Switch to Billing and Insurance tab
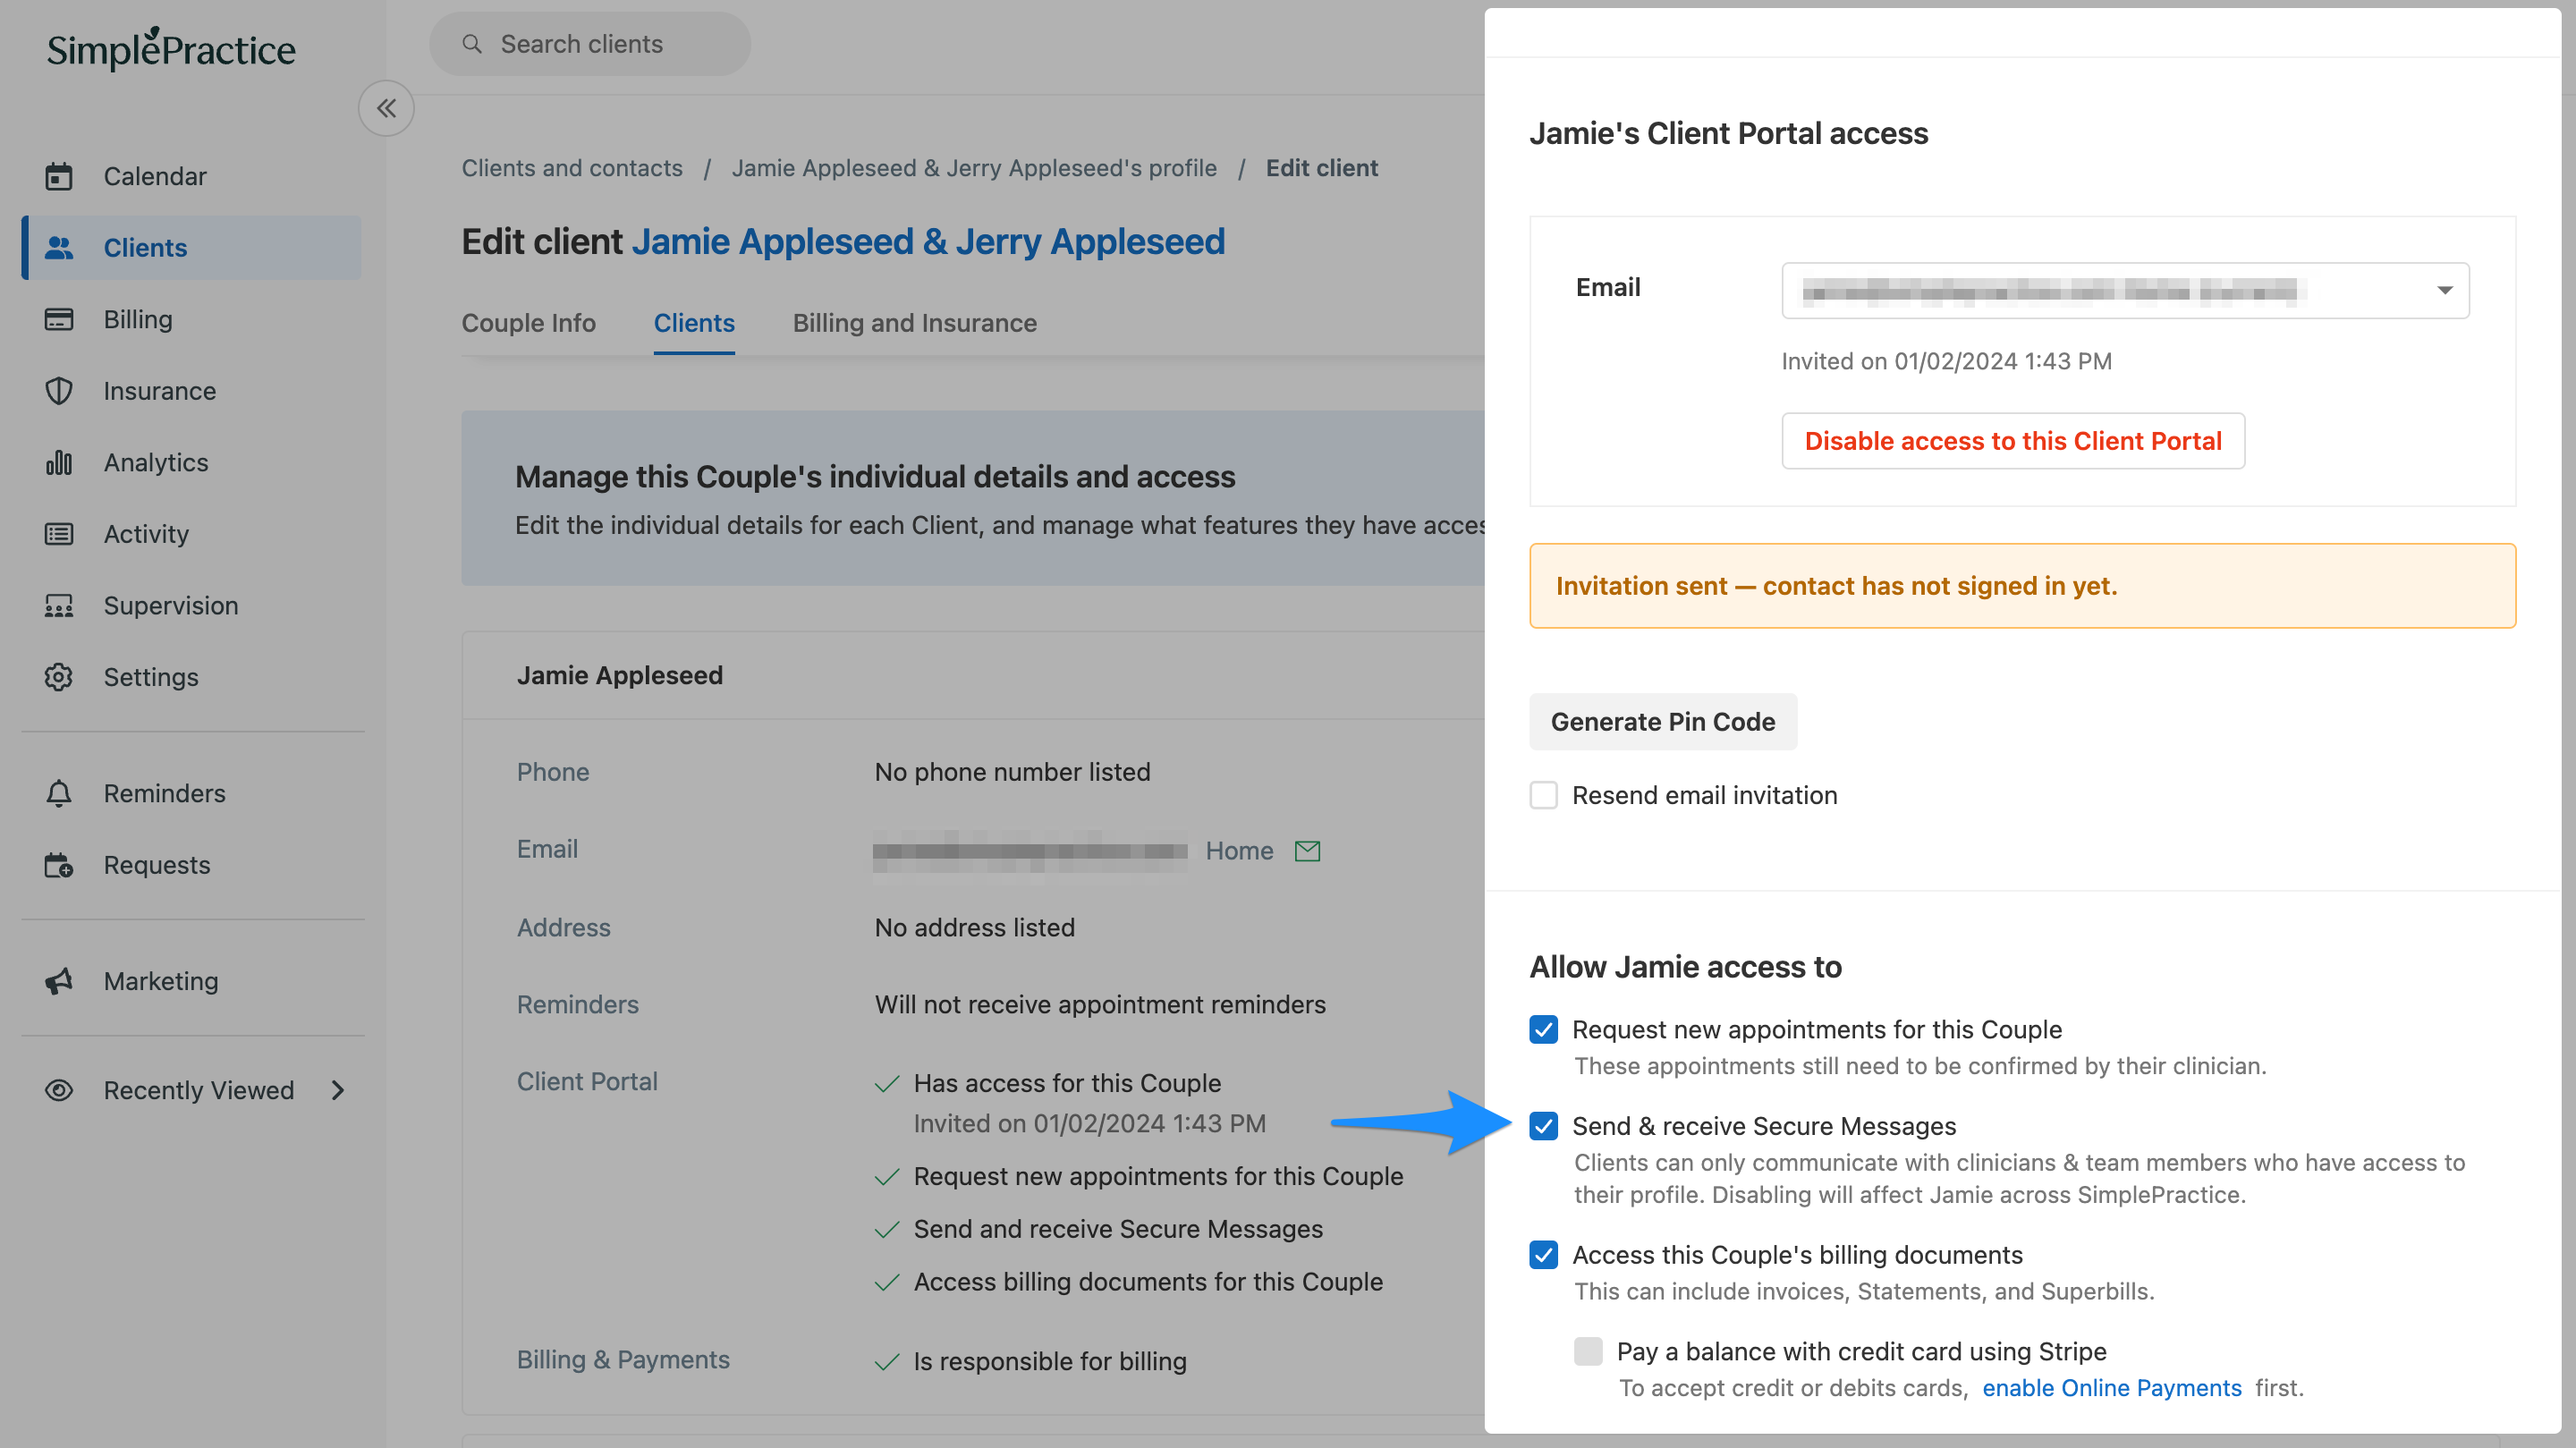The height and width of the screenshot is (1448, 2576). [x=914, y=323]
